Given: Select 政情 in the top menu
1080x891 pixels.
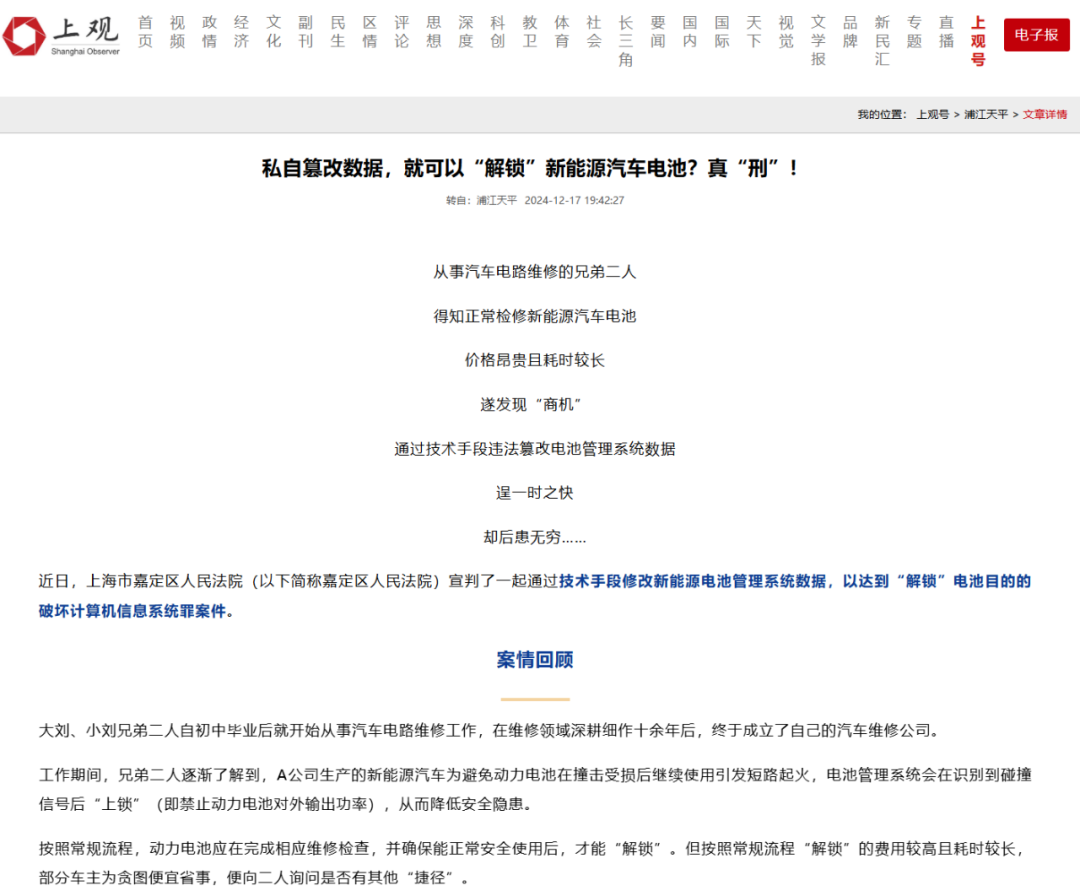Looking at the screenshot, I should (210, 32).
